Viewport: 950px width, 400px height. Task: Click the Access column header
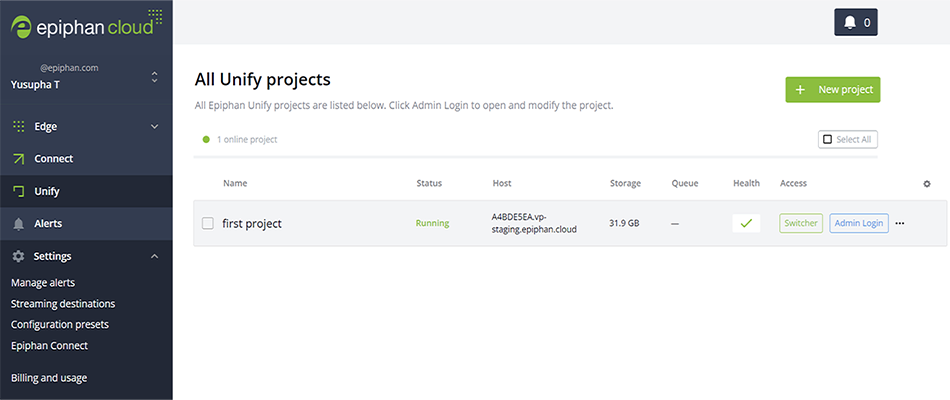point(793,183)
